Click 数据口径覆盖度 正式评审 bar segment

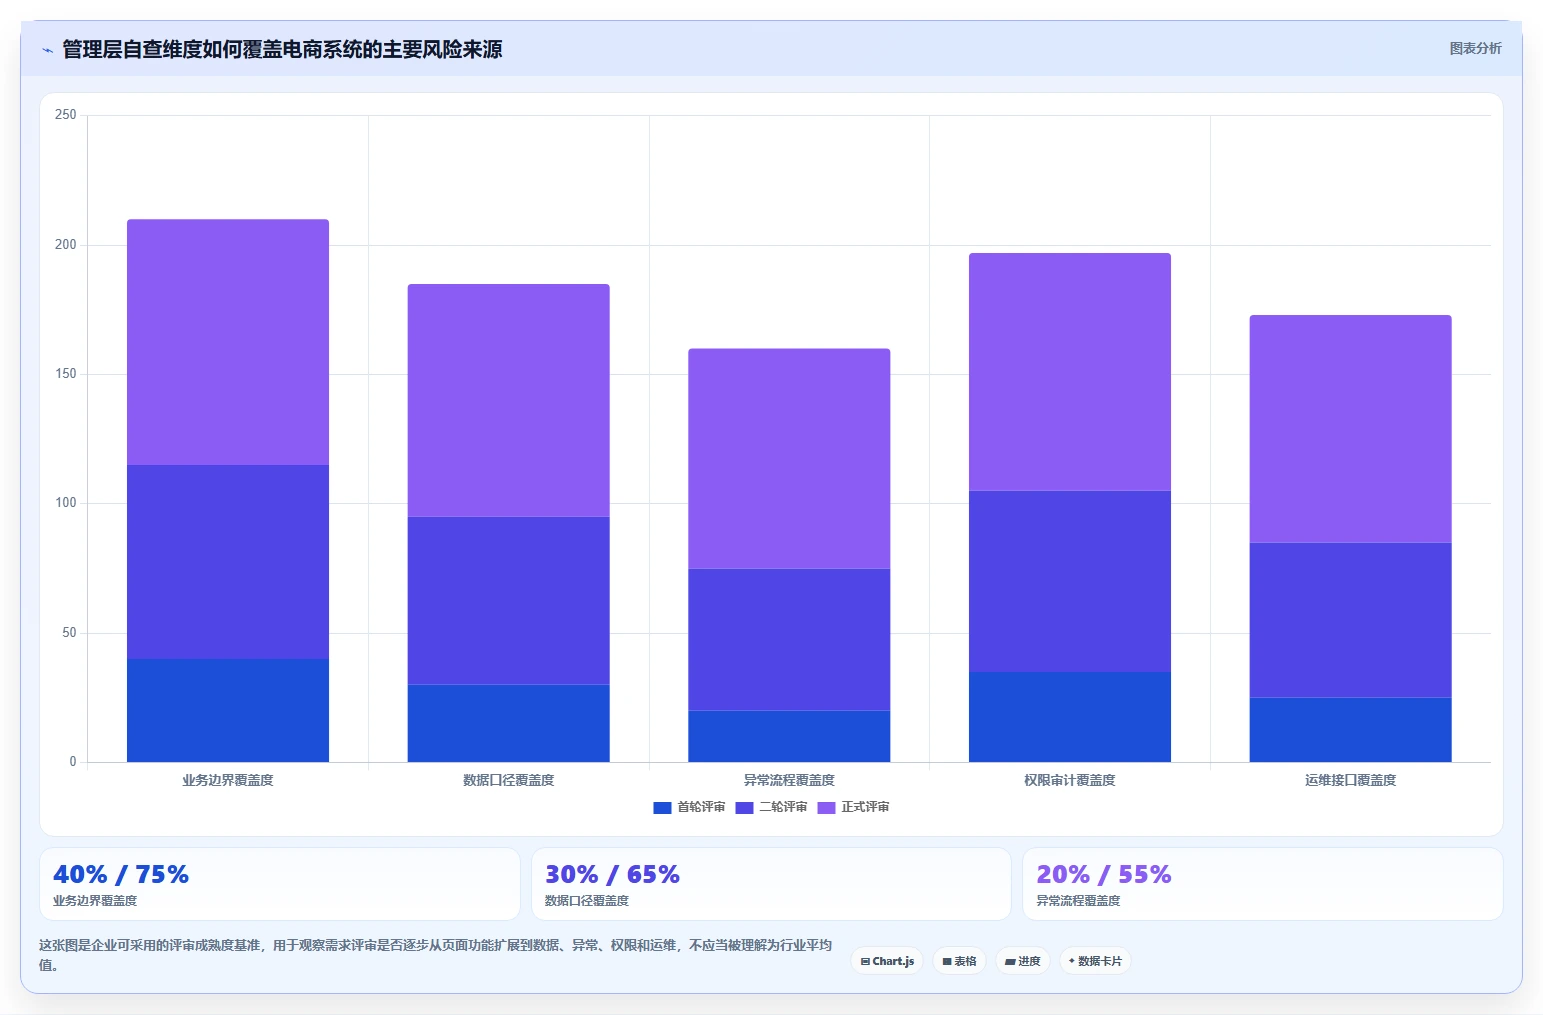508,400
